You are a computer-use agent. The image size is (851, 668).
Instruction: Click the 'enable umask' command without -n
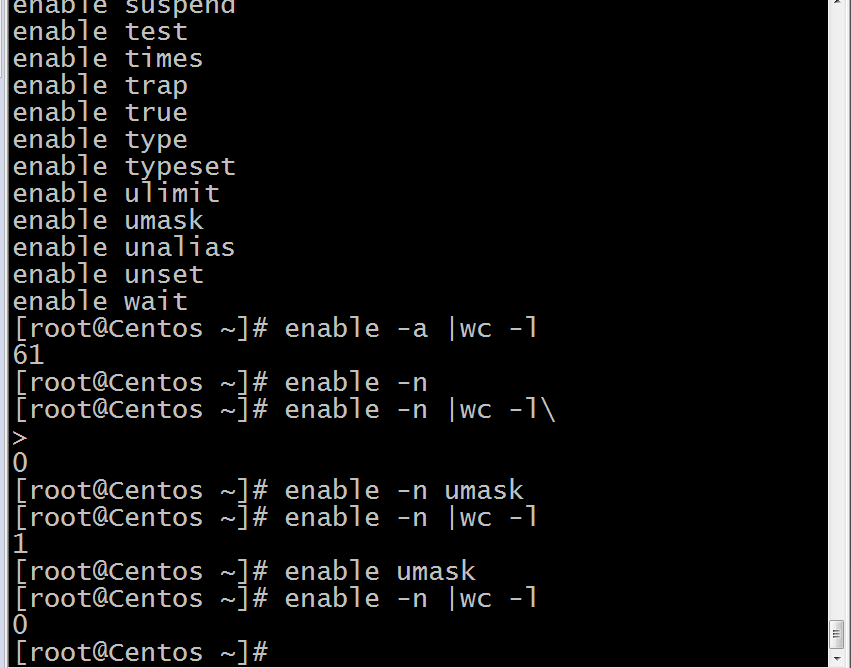pyautogui.click(x=380, y=571)
